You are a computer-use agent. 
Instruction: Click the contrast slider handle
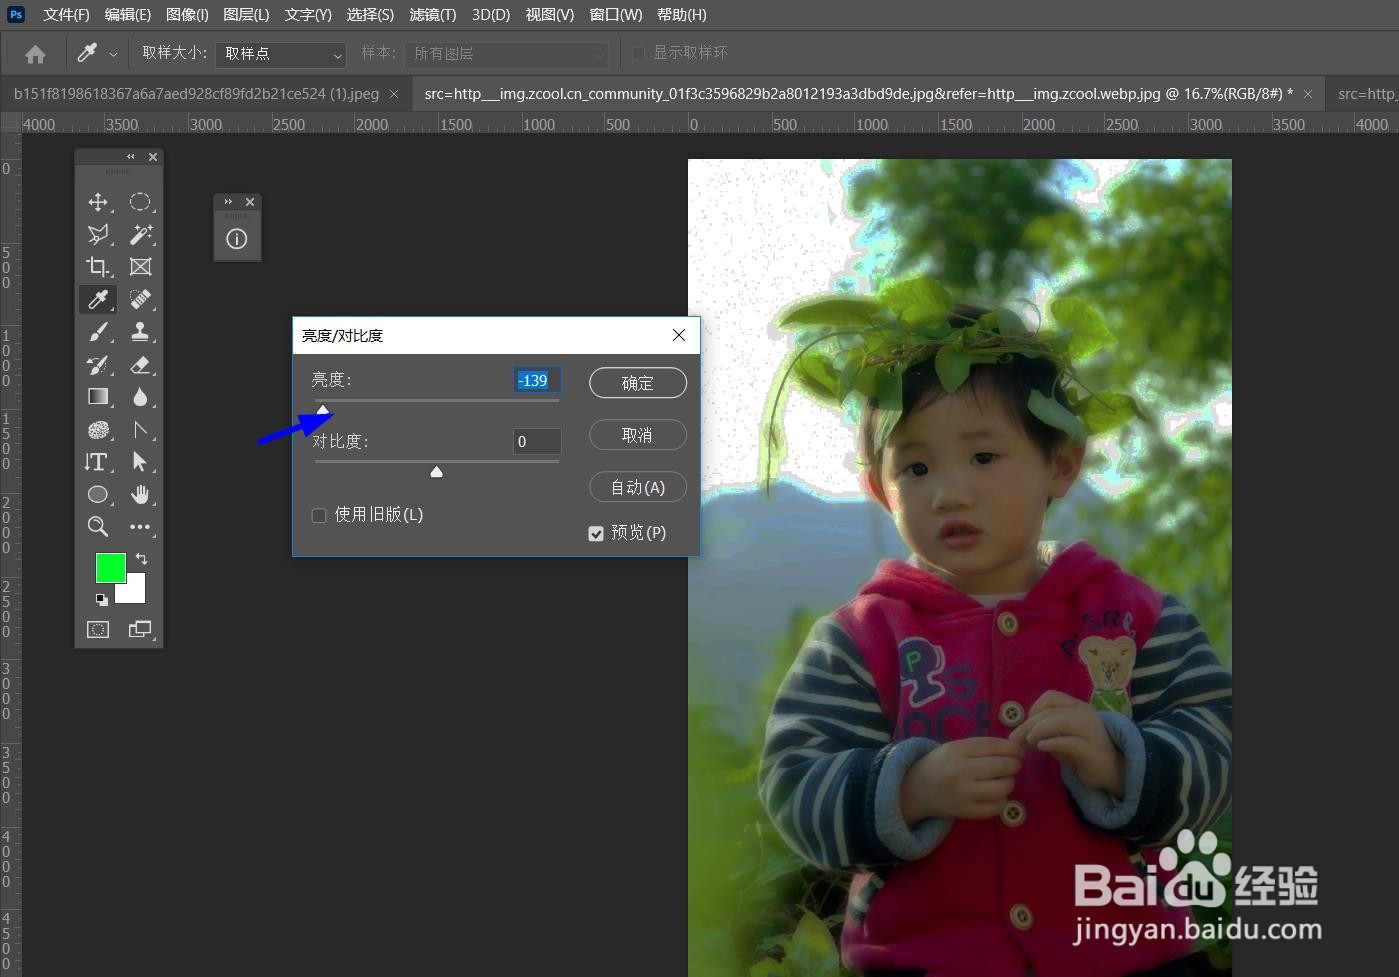tap(436, 472)
